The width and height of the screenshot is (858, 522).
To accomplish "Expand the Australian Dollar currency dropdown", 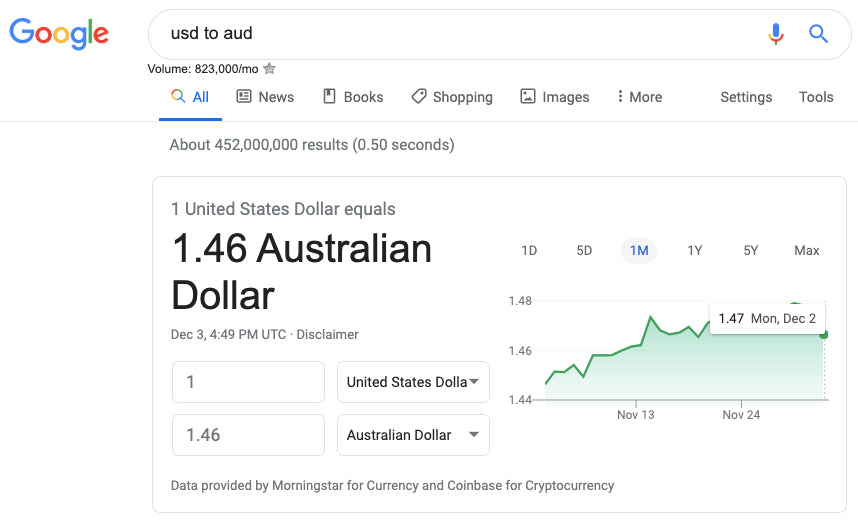I will pyautogui.click(x=413, y=435).
